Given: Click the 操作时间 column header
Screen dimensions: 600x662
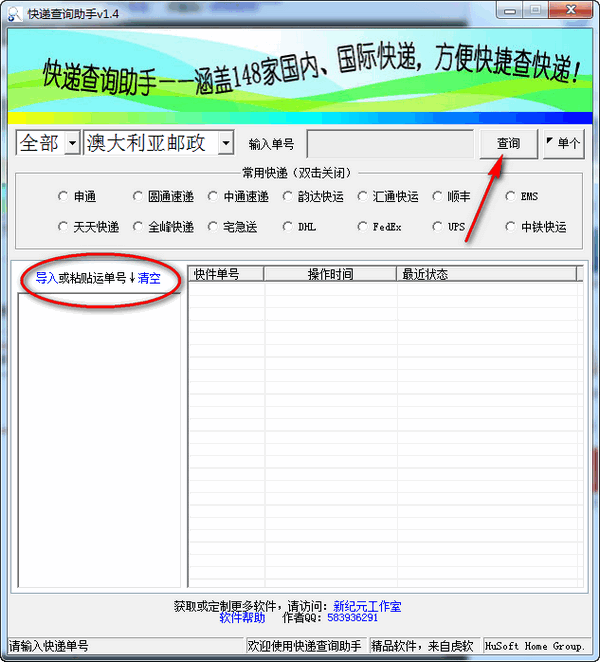Looking at the screenshot, I should (x=330, y=274).
